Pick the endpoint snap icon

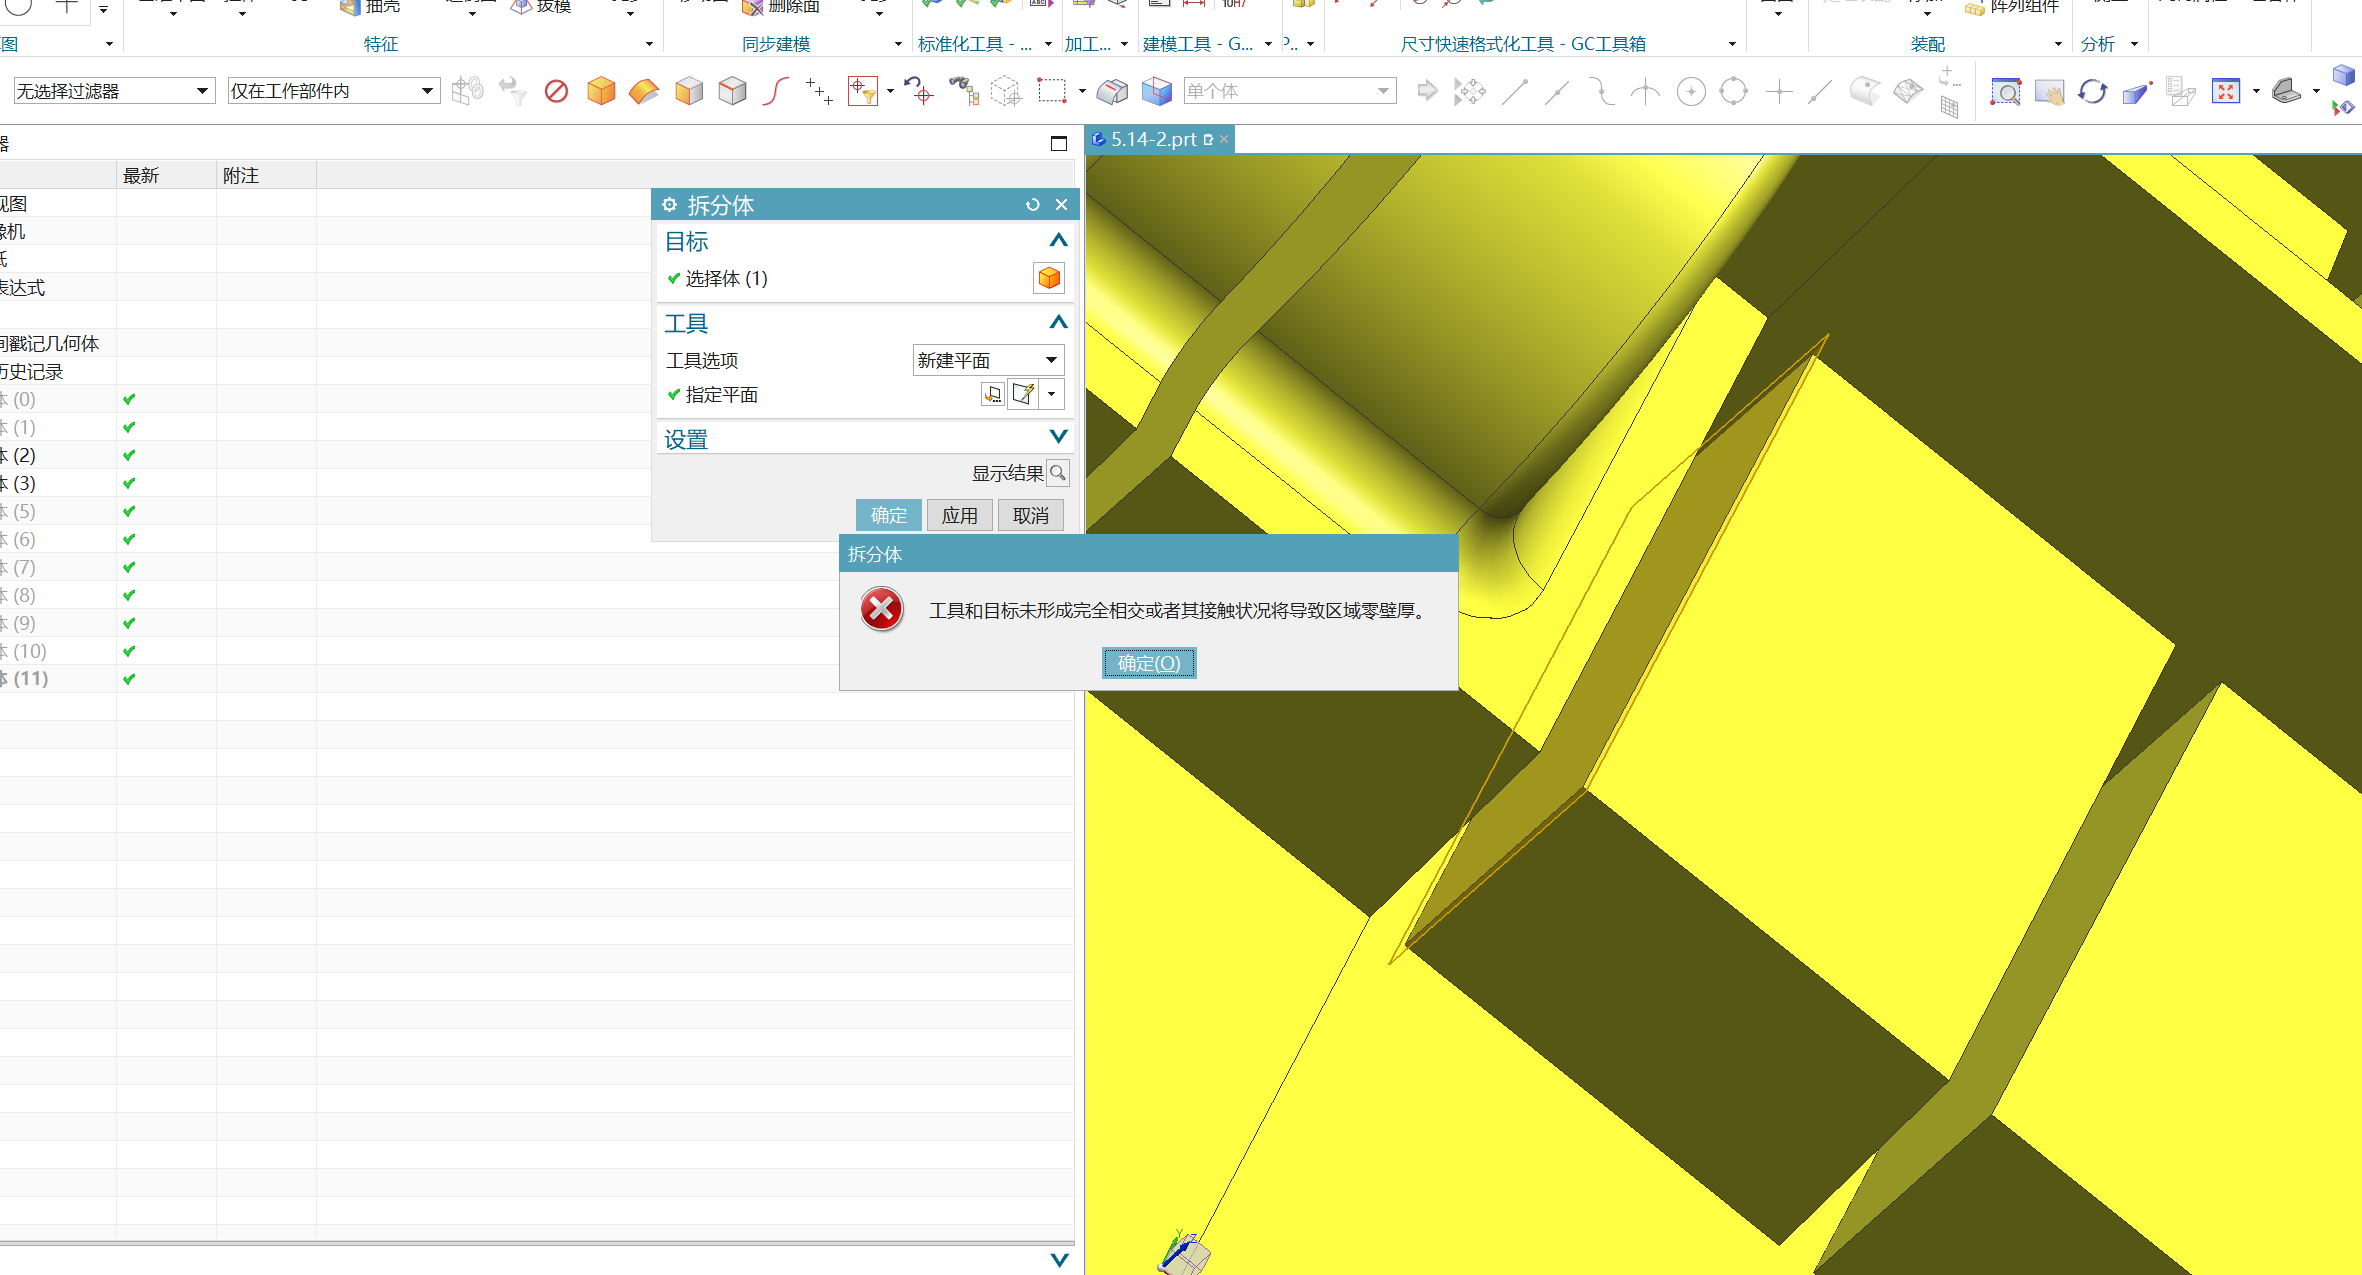1515,91
